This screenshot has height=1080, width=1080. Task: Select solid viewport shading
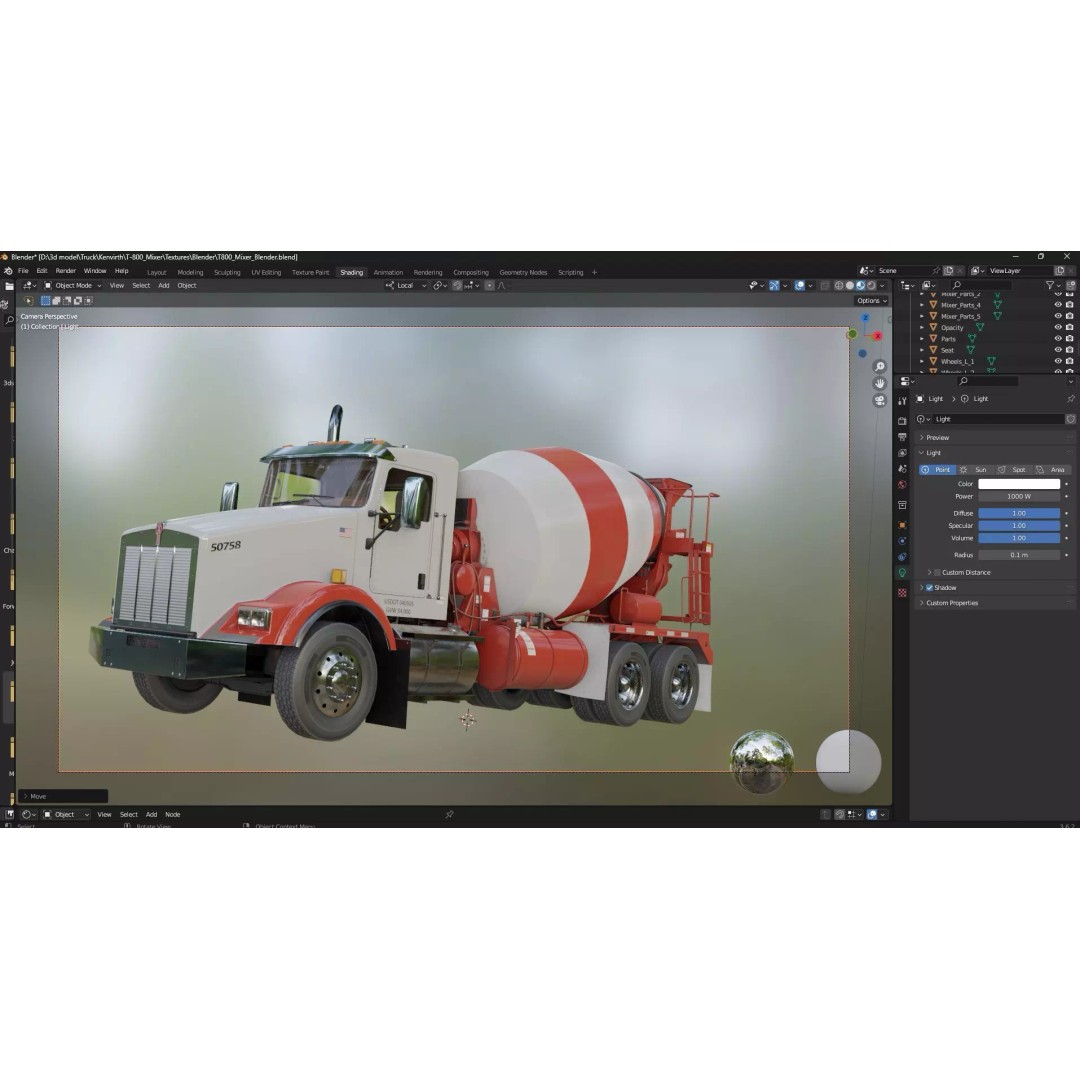(x=849, y=285)
